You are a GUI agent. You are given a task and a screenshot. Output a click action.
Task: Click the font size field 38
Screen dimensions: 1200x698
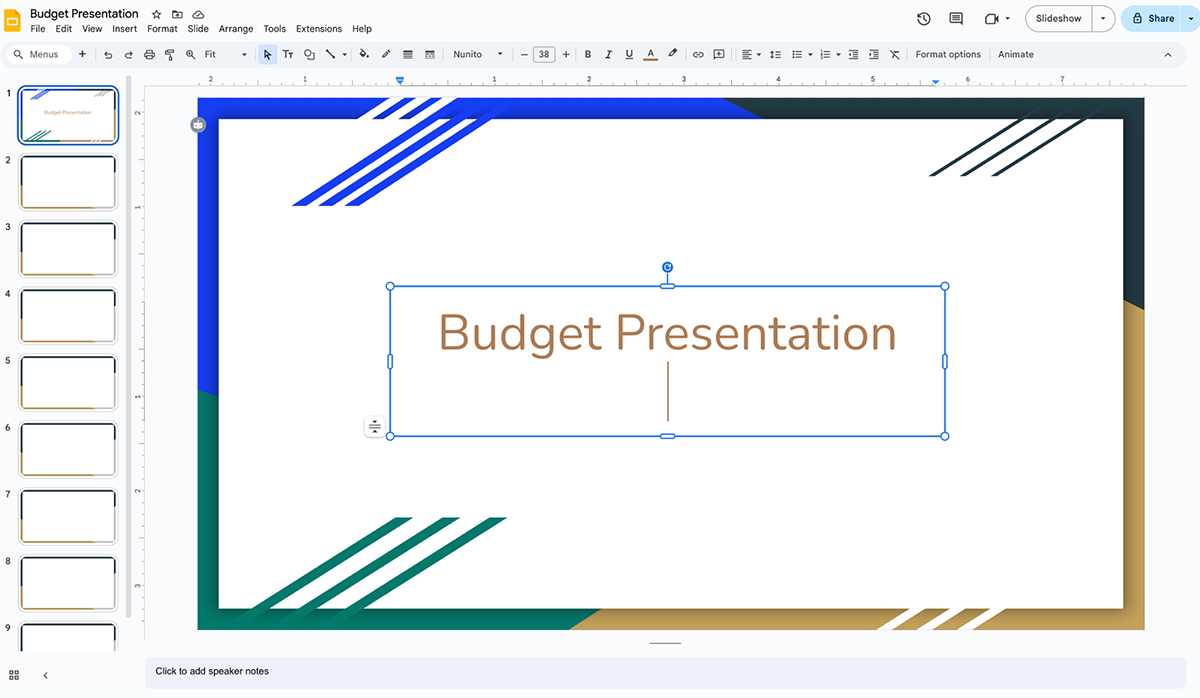544,54
